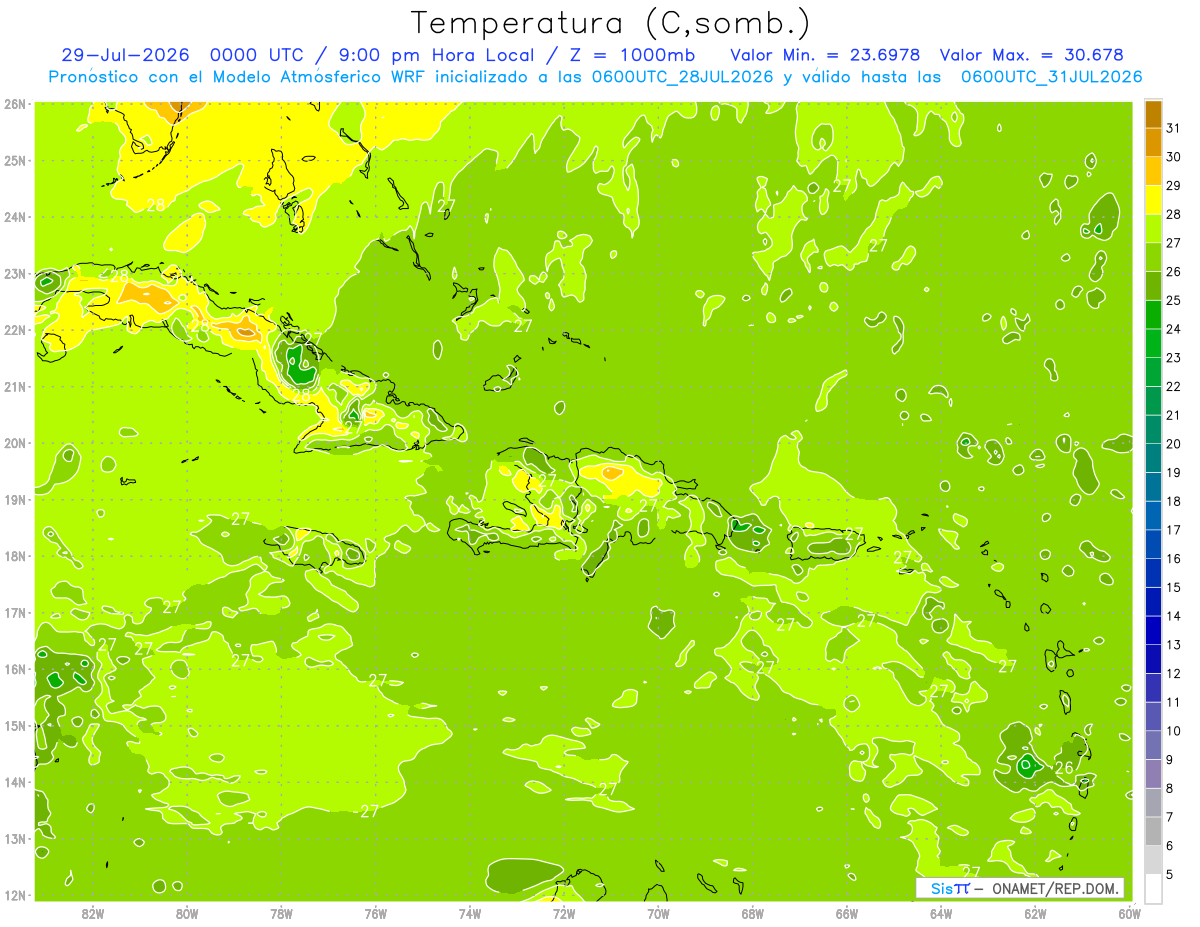Click the '26N' latitude axis label
Viewport: 1200px width, 927px height.
click(x=14, y=104)
